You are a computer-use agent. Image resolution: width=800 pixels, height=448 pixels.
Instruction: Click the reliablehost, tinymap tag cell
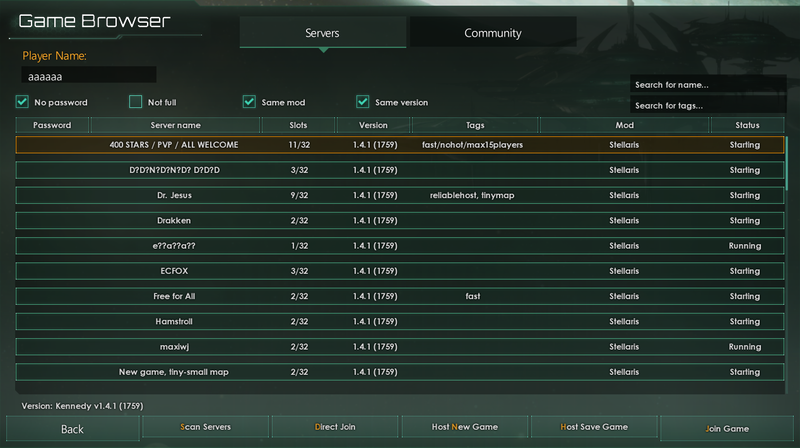click(x=472, y=195)
